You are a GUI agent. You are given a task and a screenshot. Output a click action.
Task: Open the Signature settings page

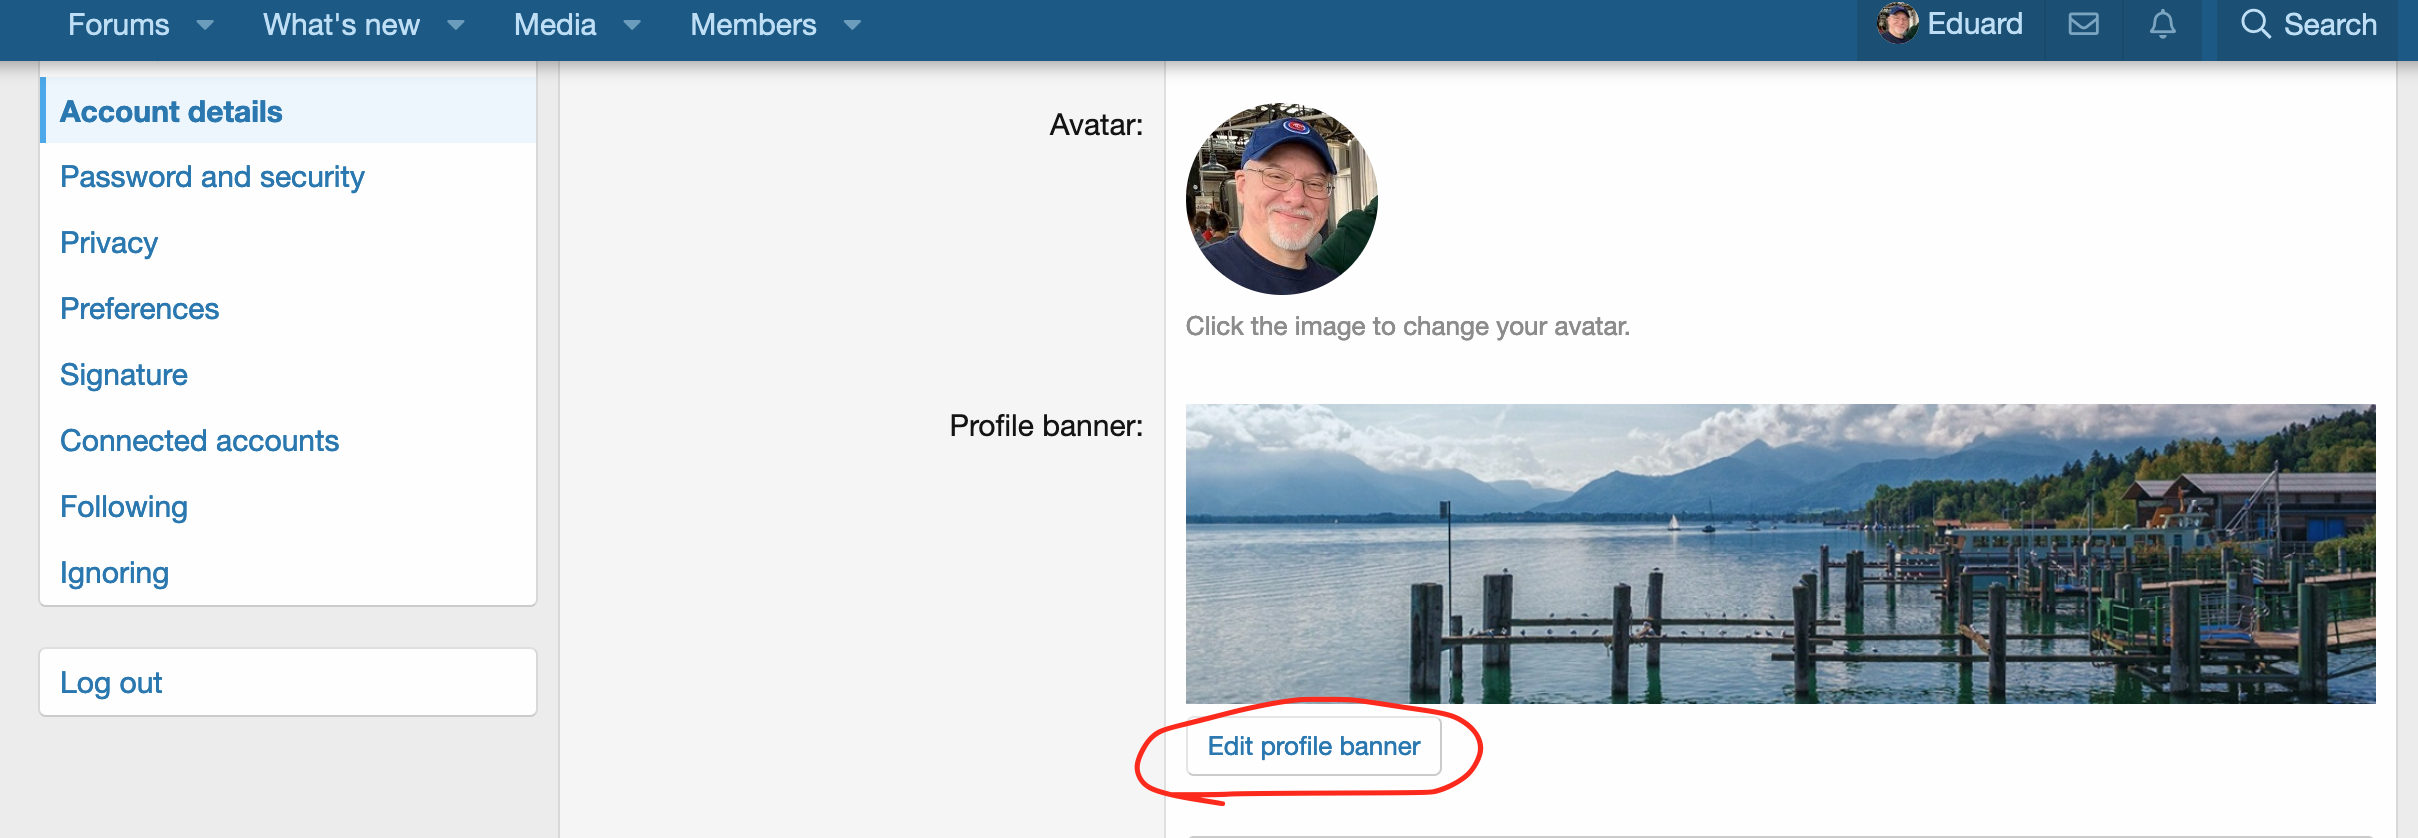[x=124, y=375]
